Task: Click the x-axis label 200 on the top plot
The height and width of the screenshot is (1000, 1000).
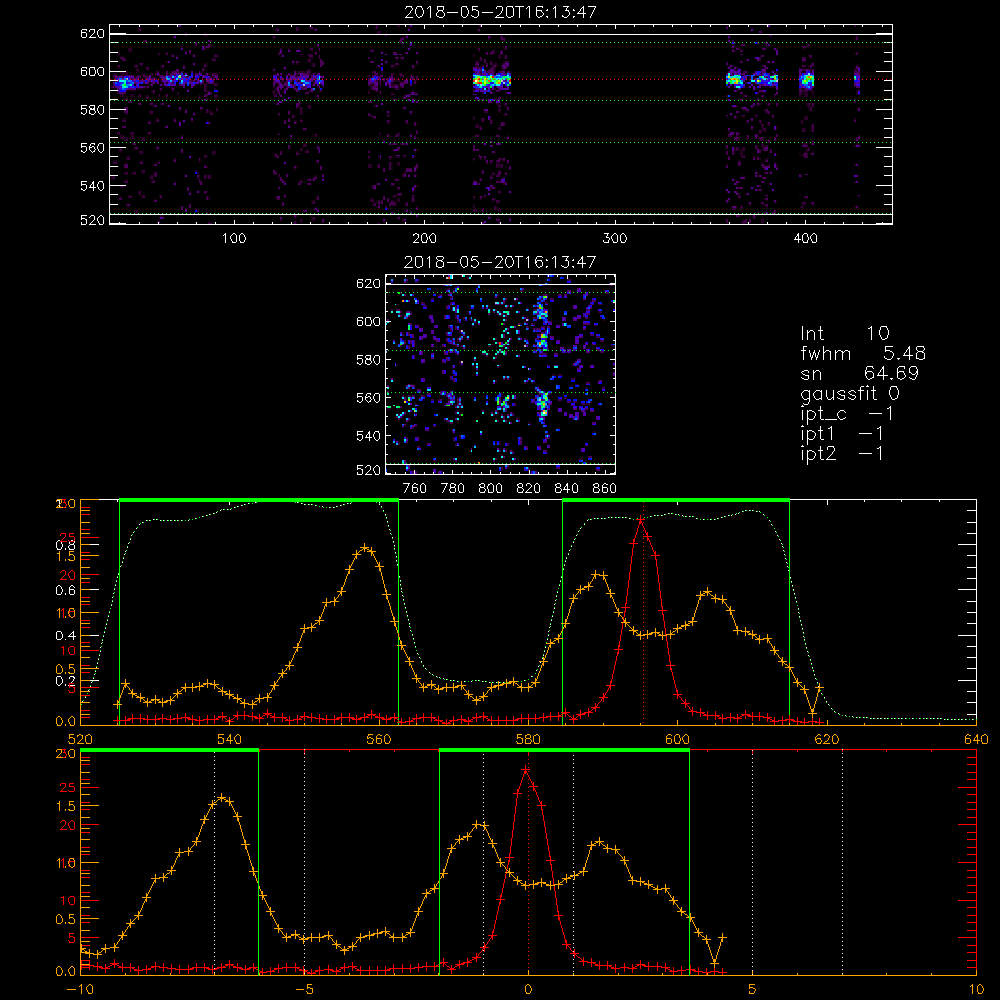Action: [x=424, y=239]
